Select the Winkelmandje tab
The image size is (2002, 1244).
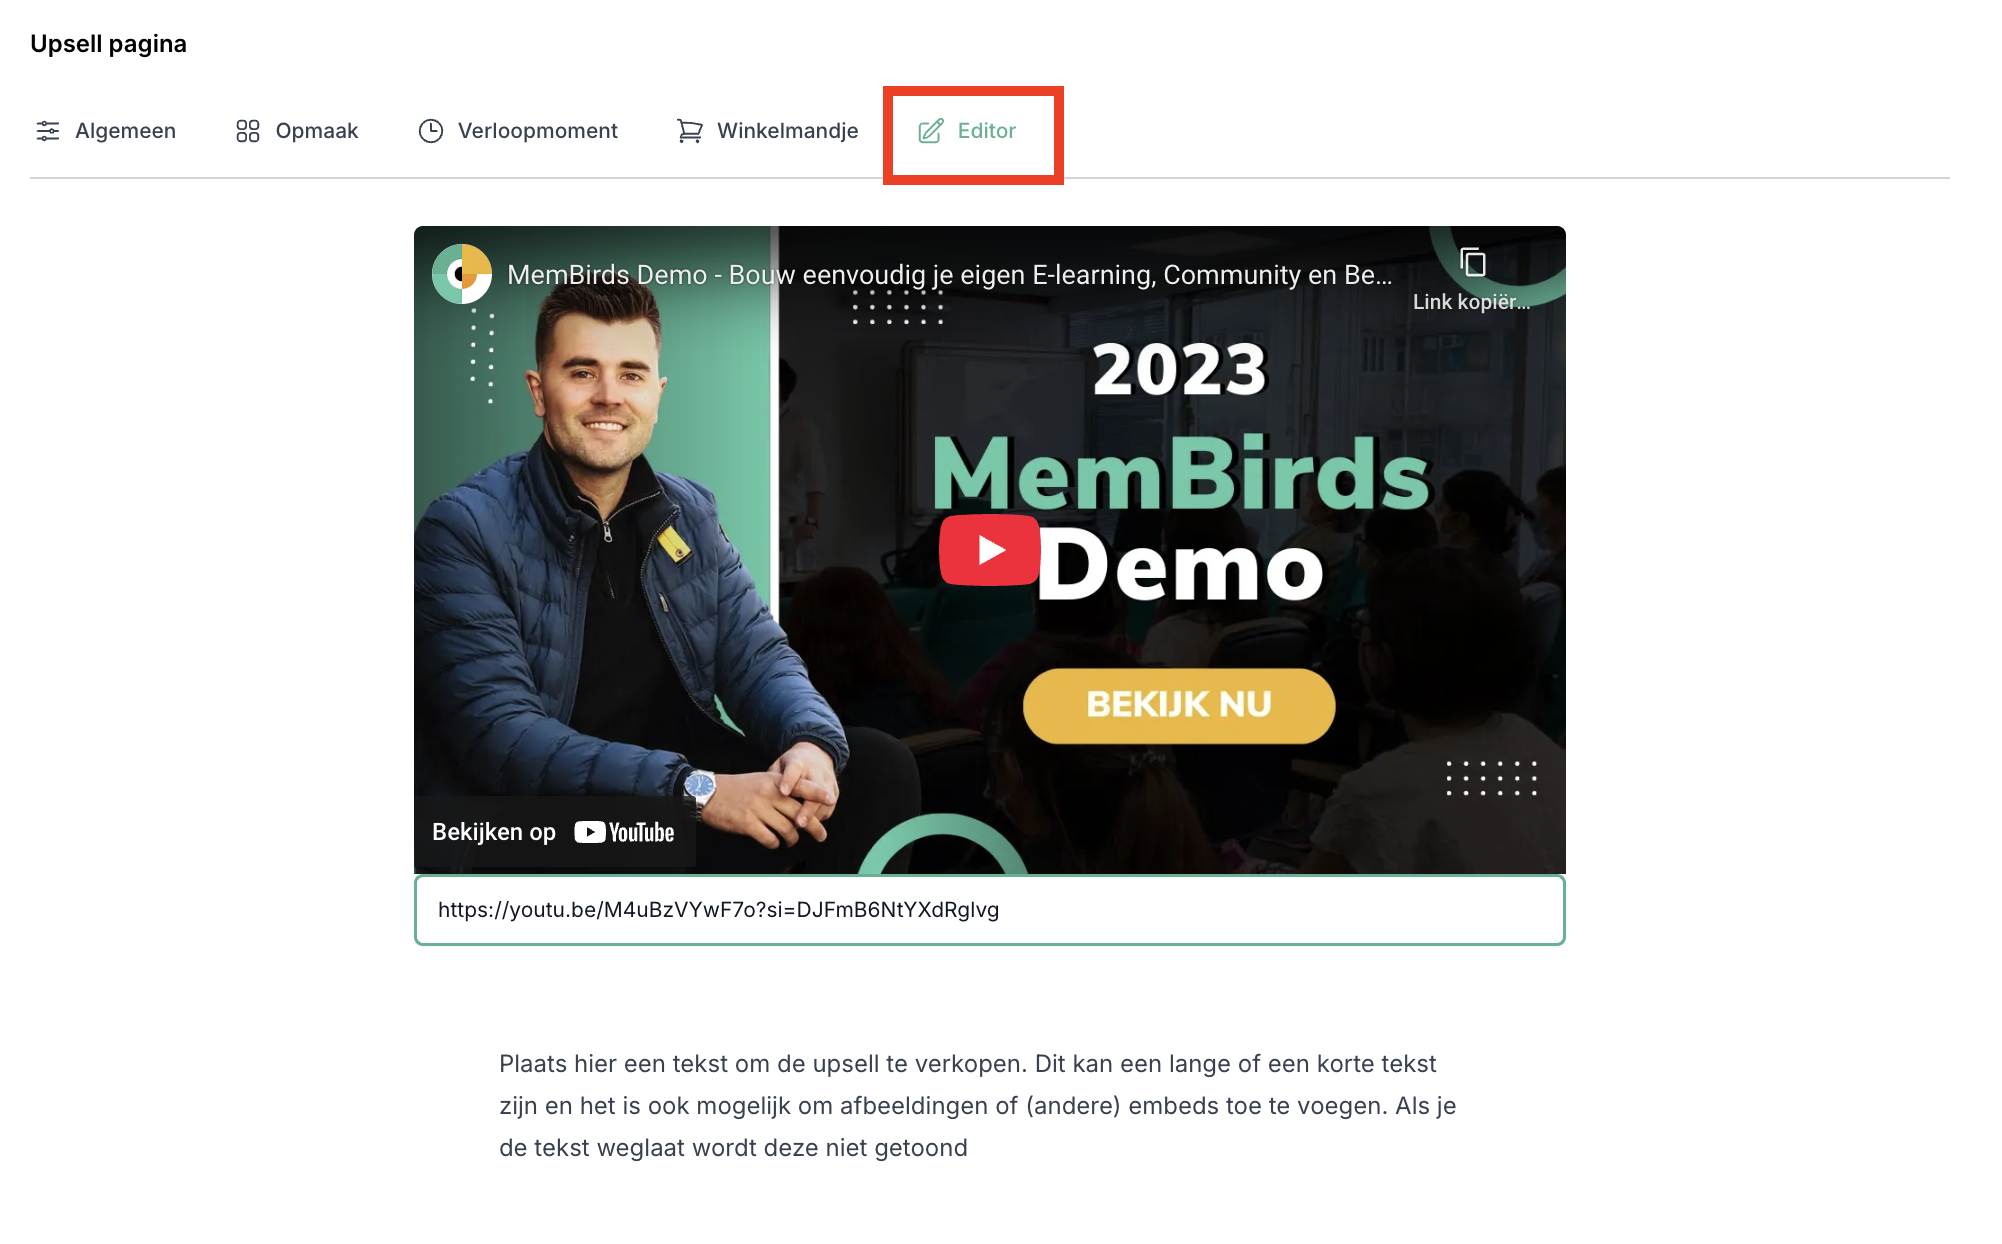(768, 131)
